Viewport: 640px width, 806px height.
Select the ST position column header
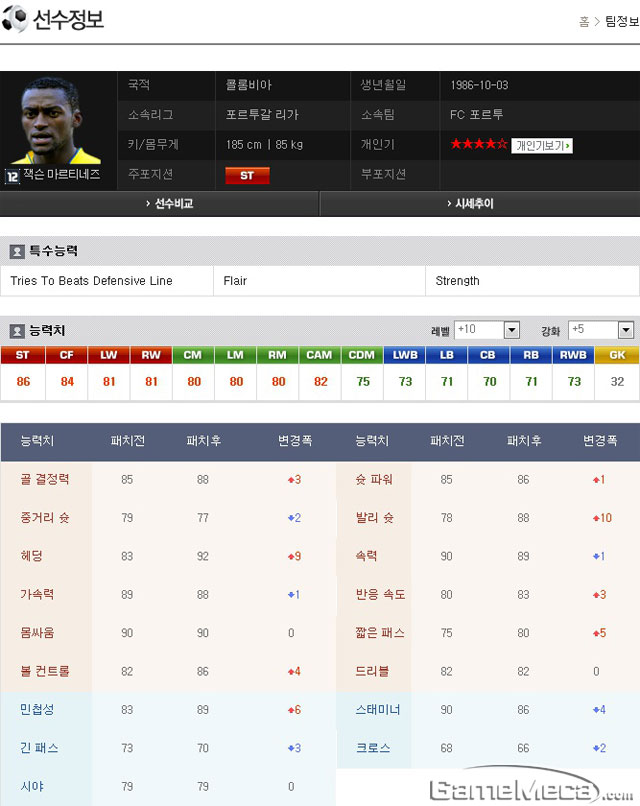coord(23,355)
